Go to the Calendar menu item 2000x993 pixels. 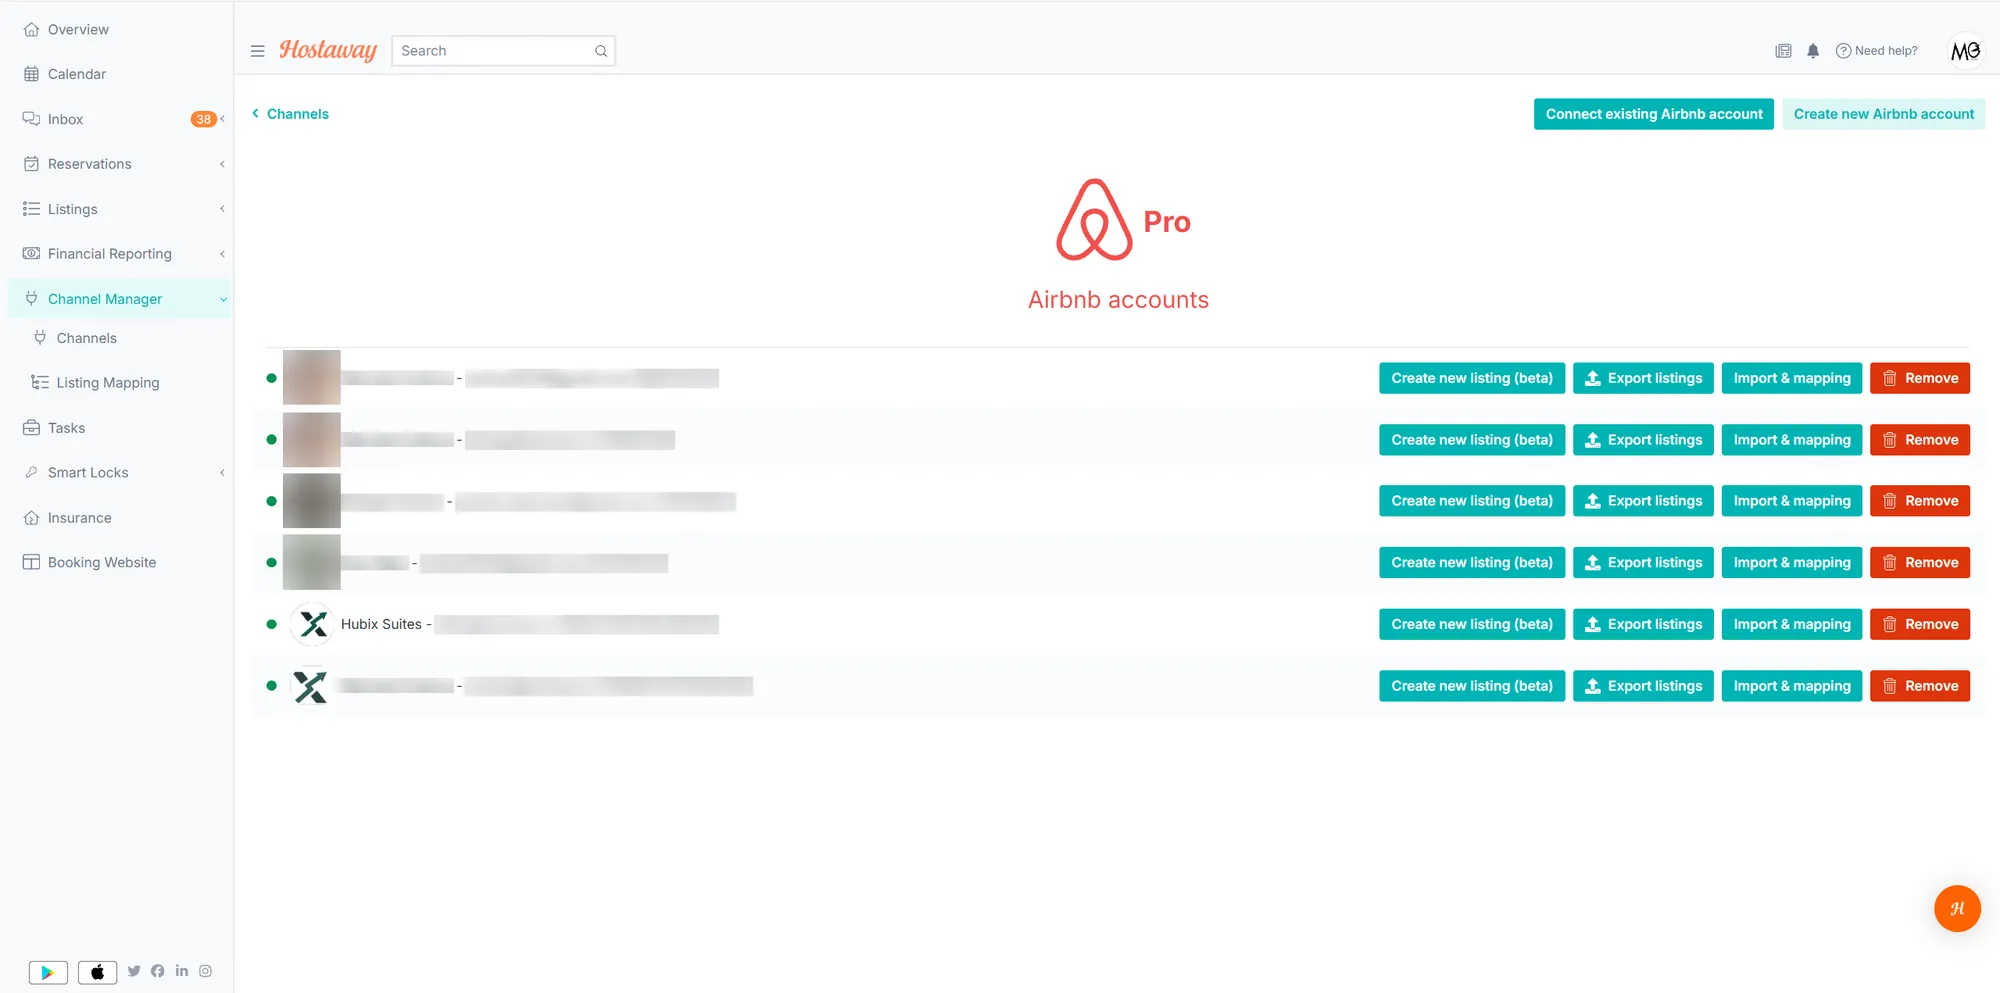(76, 74)
